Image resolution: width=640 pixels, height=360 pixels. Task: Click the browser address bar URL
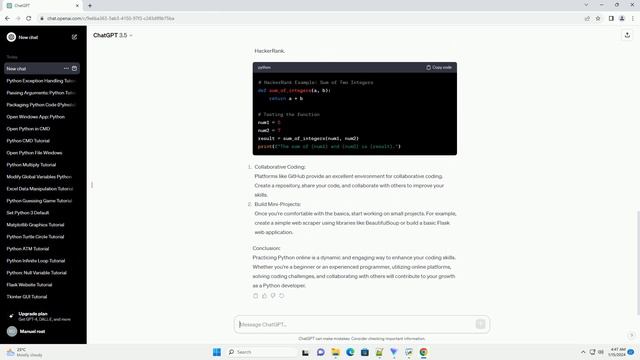(x=111, y=18)
